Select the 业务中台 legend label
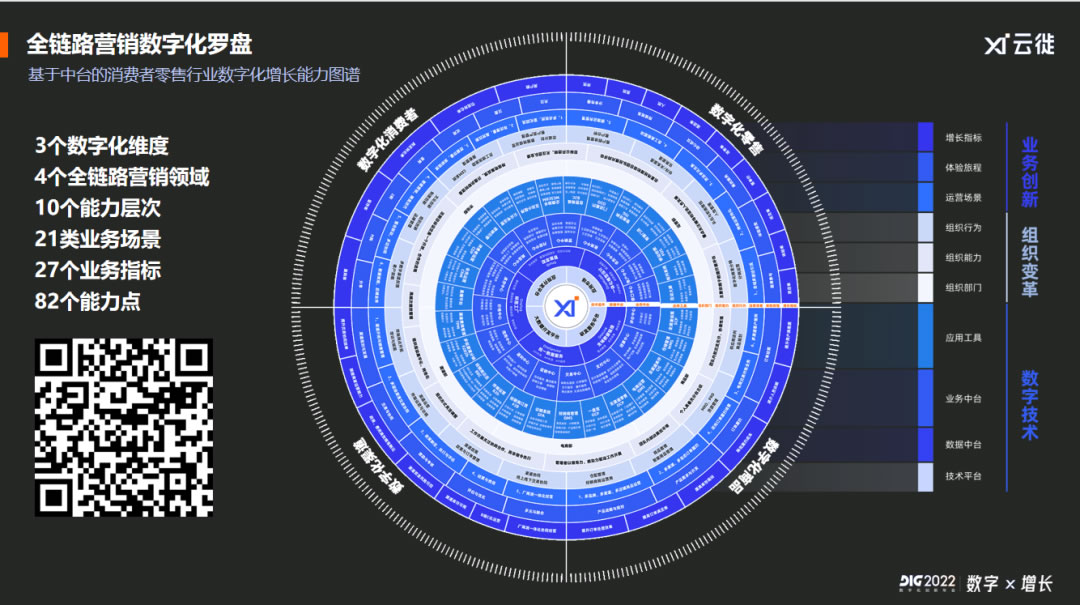 point(963,399)
